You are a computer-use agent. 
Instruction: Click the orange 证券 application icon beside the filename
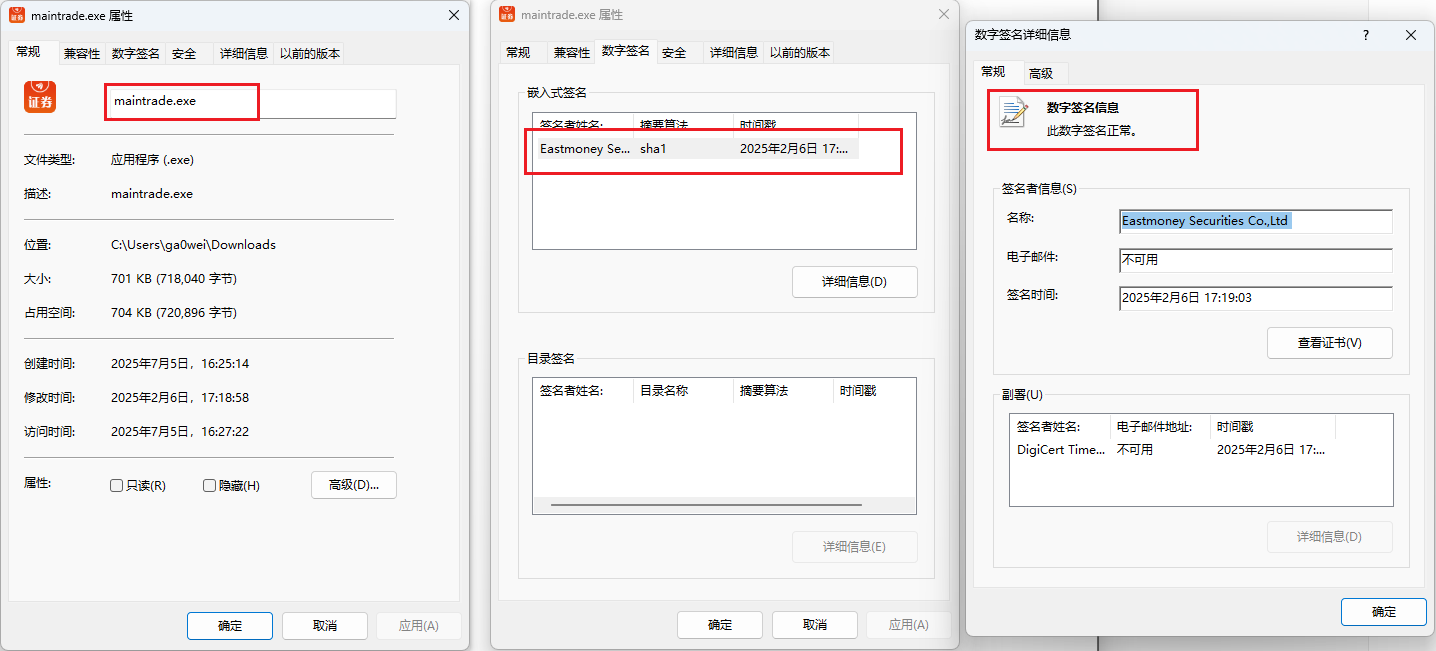click(x=40, y=97)
